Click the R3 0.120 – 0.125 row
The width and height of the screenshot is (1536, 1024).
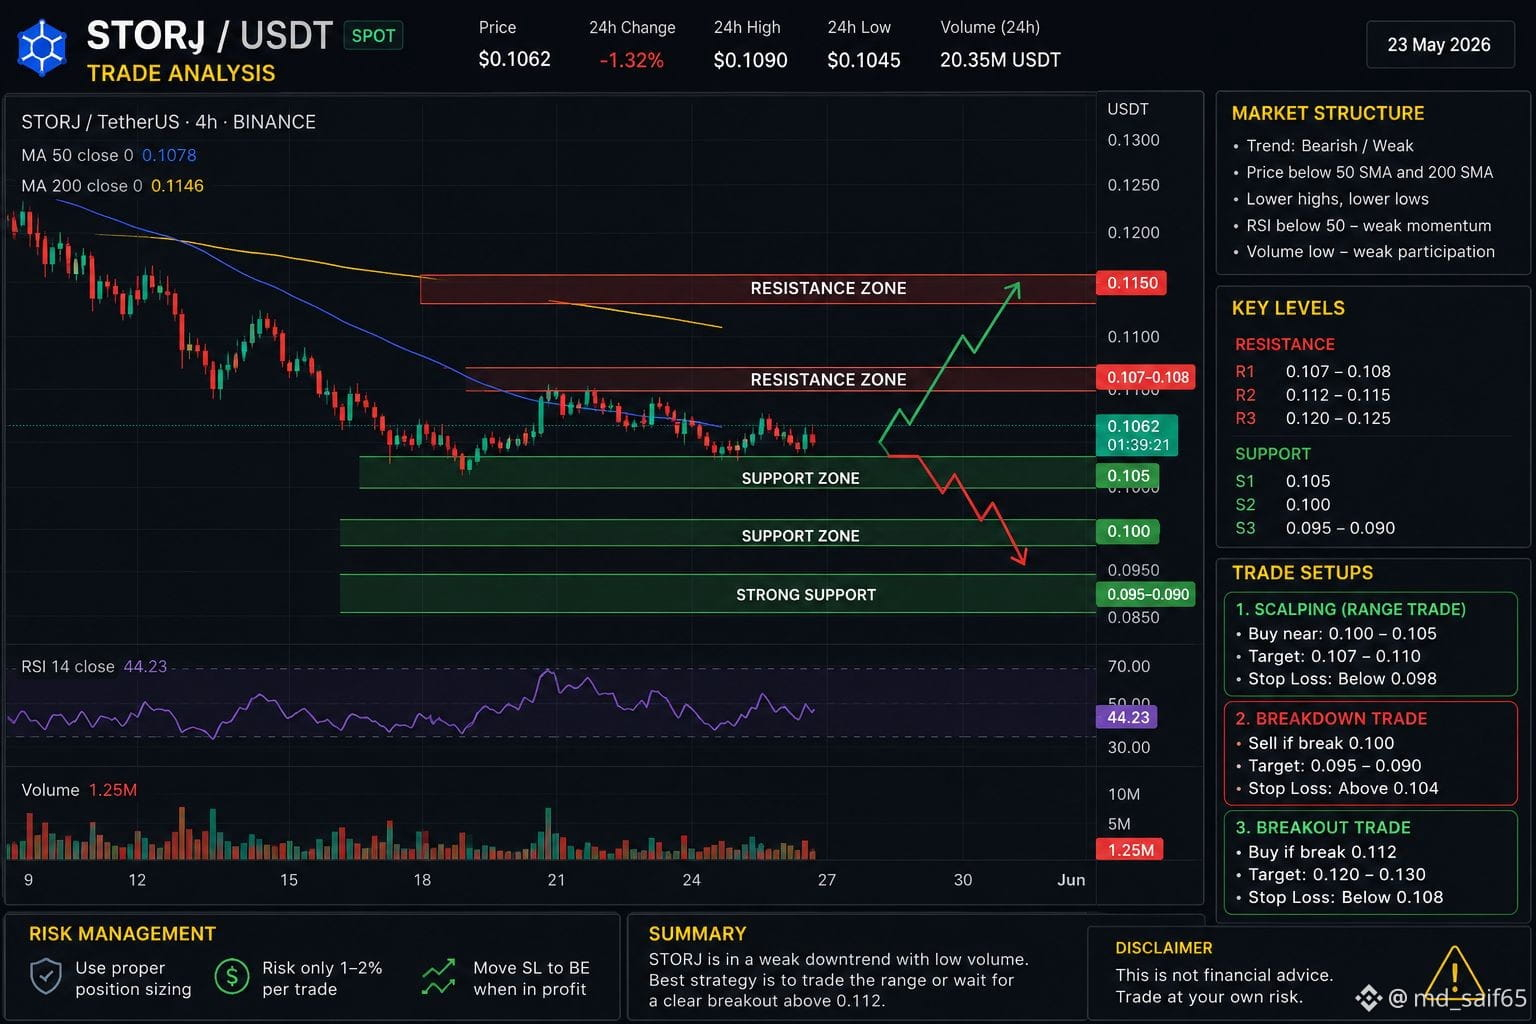click(x=1313, y=418)
